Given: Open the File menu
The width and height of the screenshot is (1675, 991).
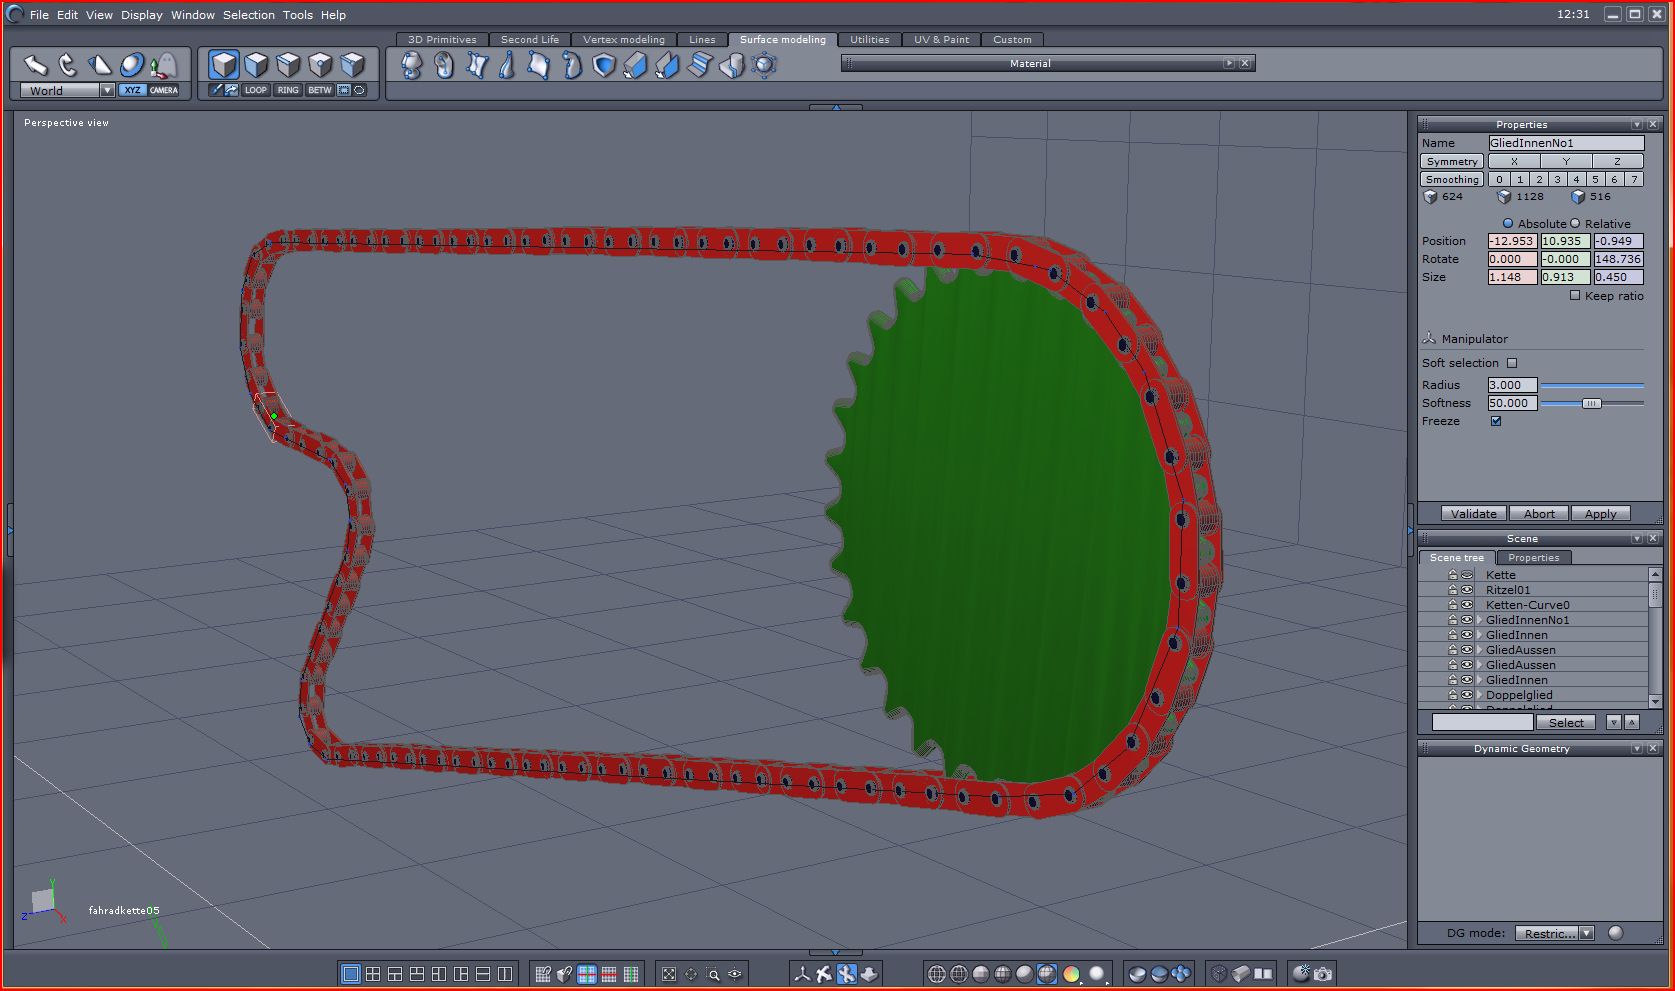Looking at the screenshot, I should pos(39,15).
